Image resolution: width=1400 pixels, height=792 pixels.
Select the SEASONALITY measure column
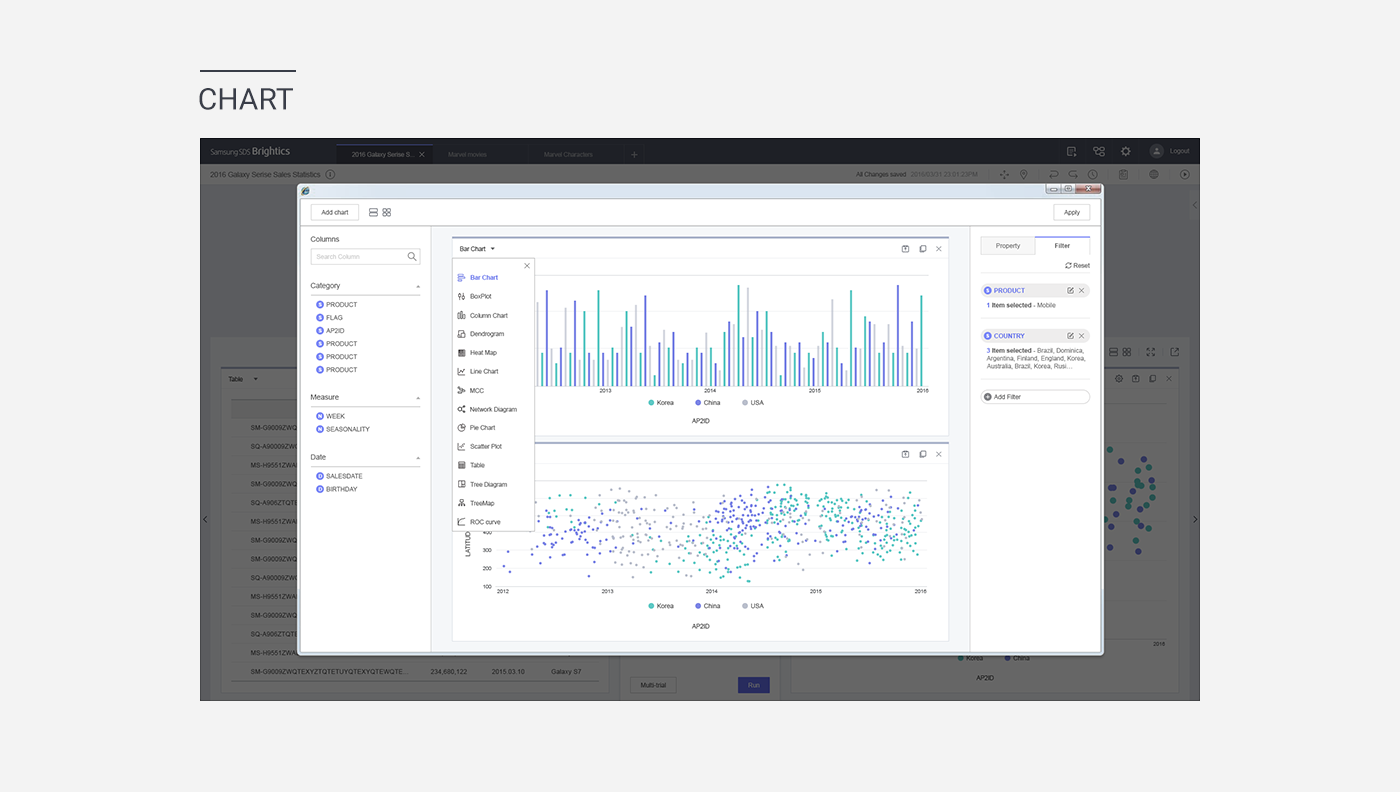(343, 429)
